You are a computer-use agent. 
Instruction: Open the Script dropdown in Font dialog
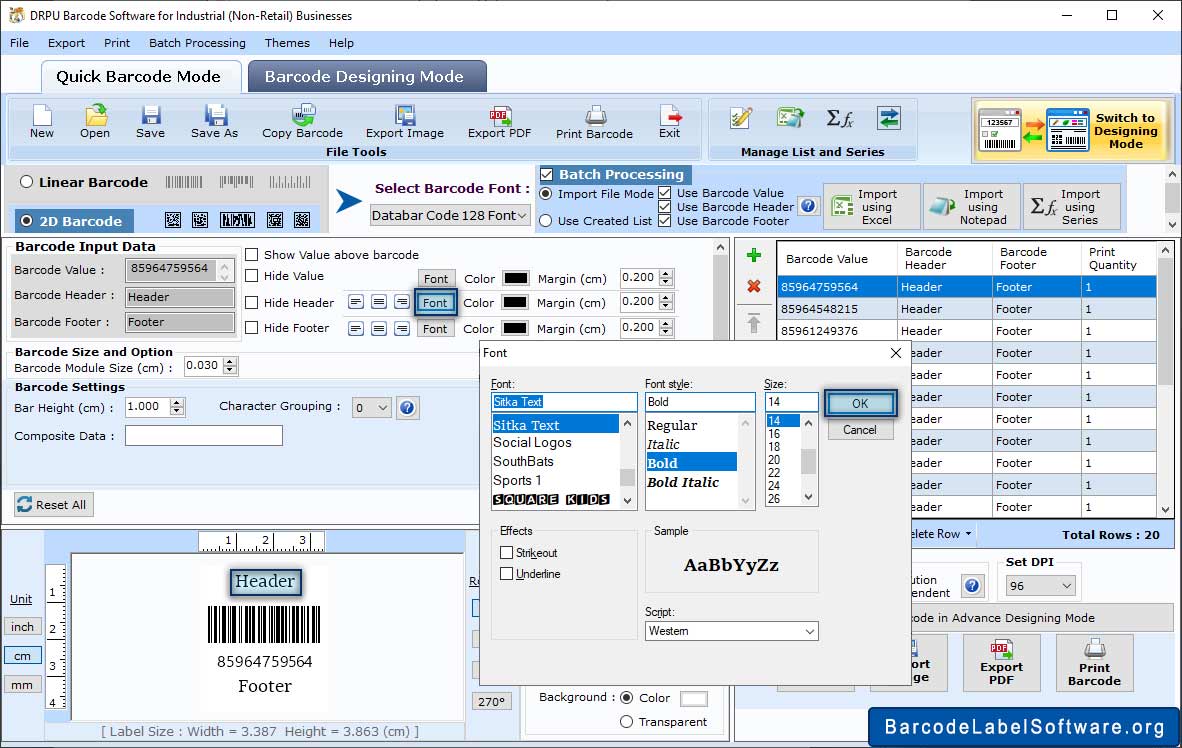(x=731, y=631)
